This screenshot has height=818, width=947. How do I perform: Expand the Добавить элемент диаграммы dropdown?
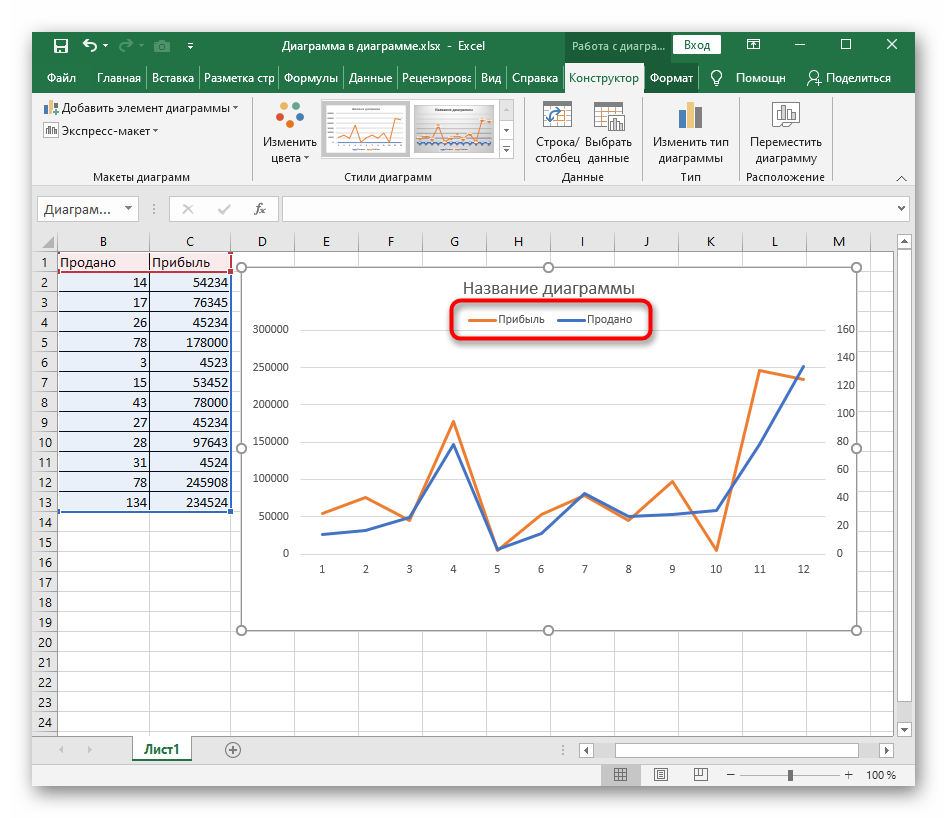tap(141, 108)
